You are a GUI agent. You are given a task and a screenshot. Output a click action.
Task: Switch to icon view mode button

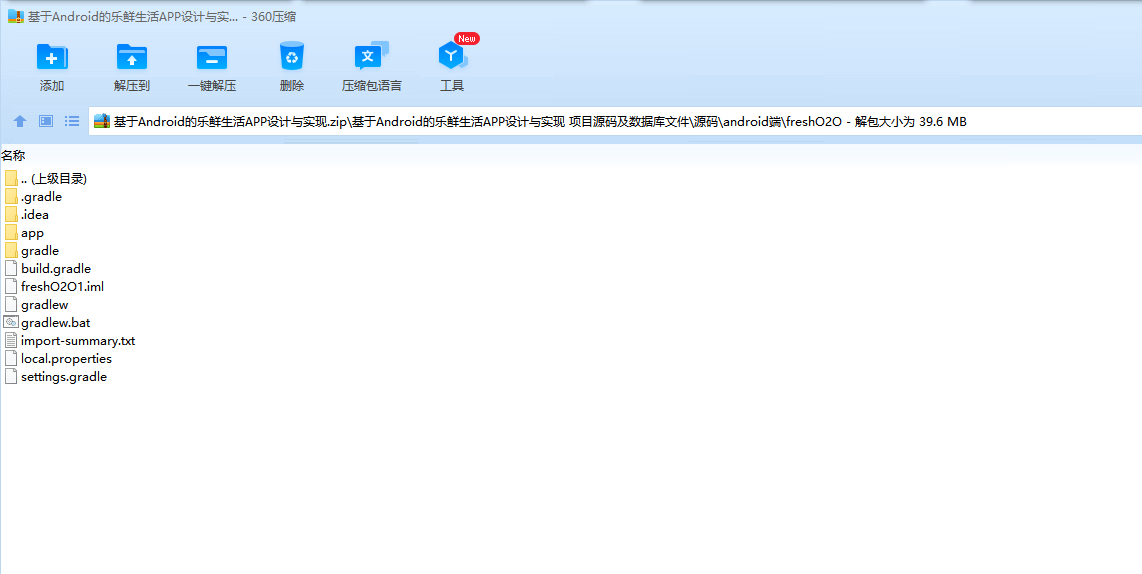pos(46,121)
